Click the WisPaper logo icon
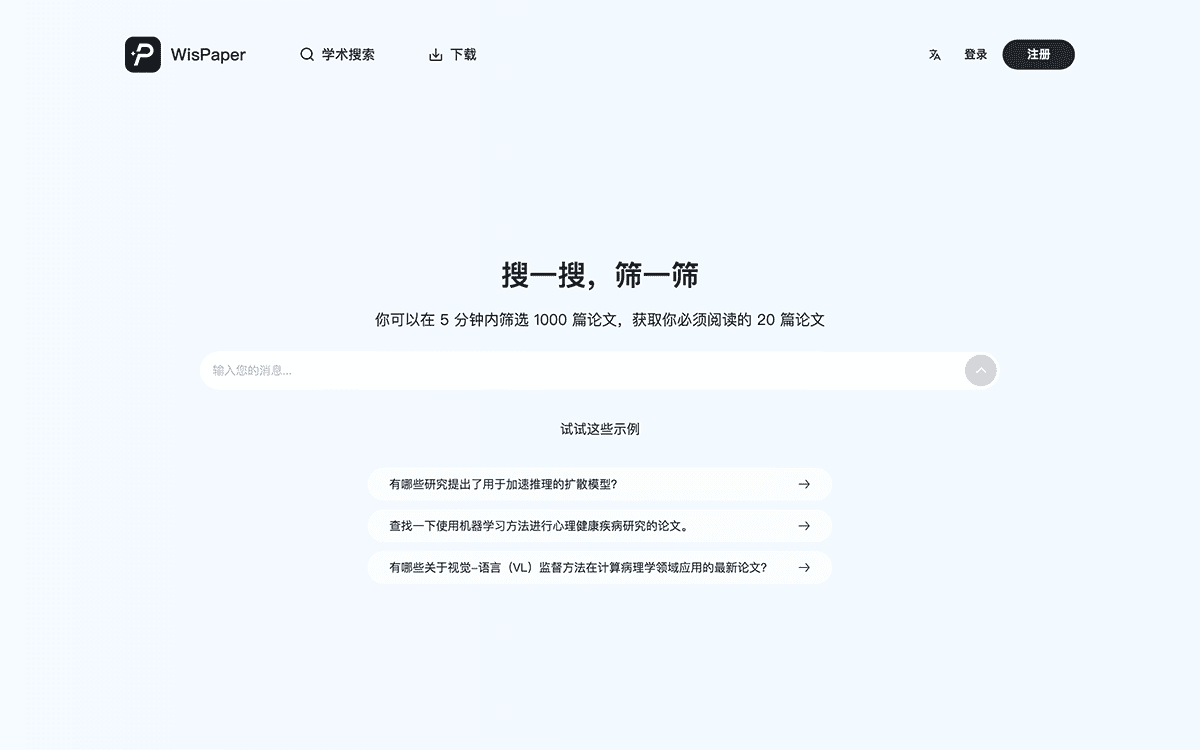1200x750 pixels. 143,55
